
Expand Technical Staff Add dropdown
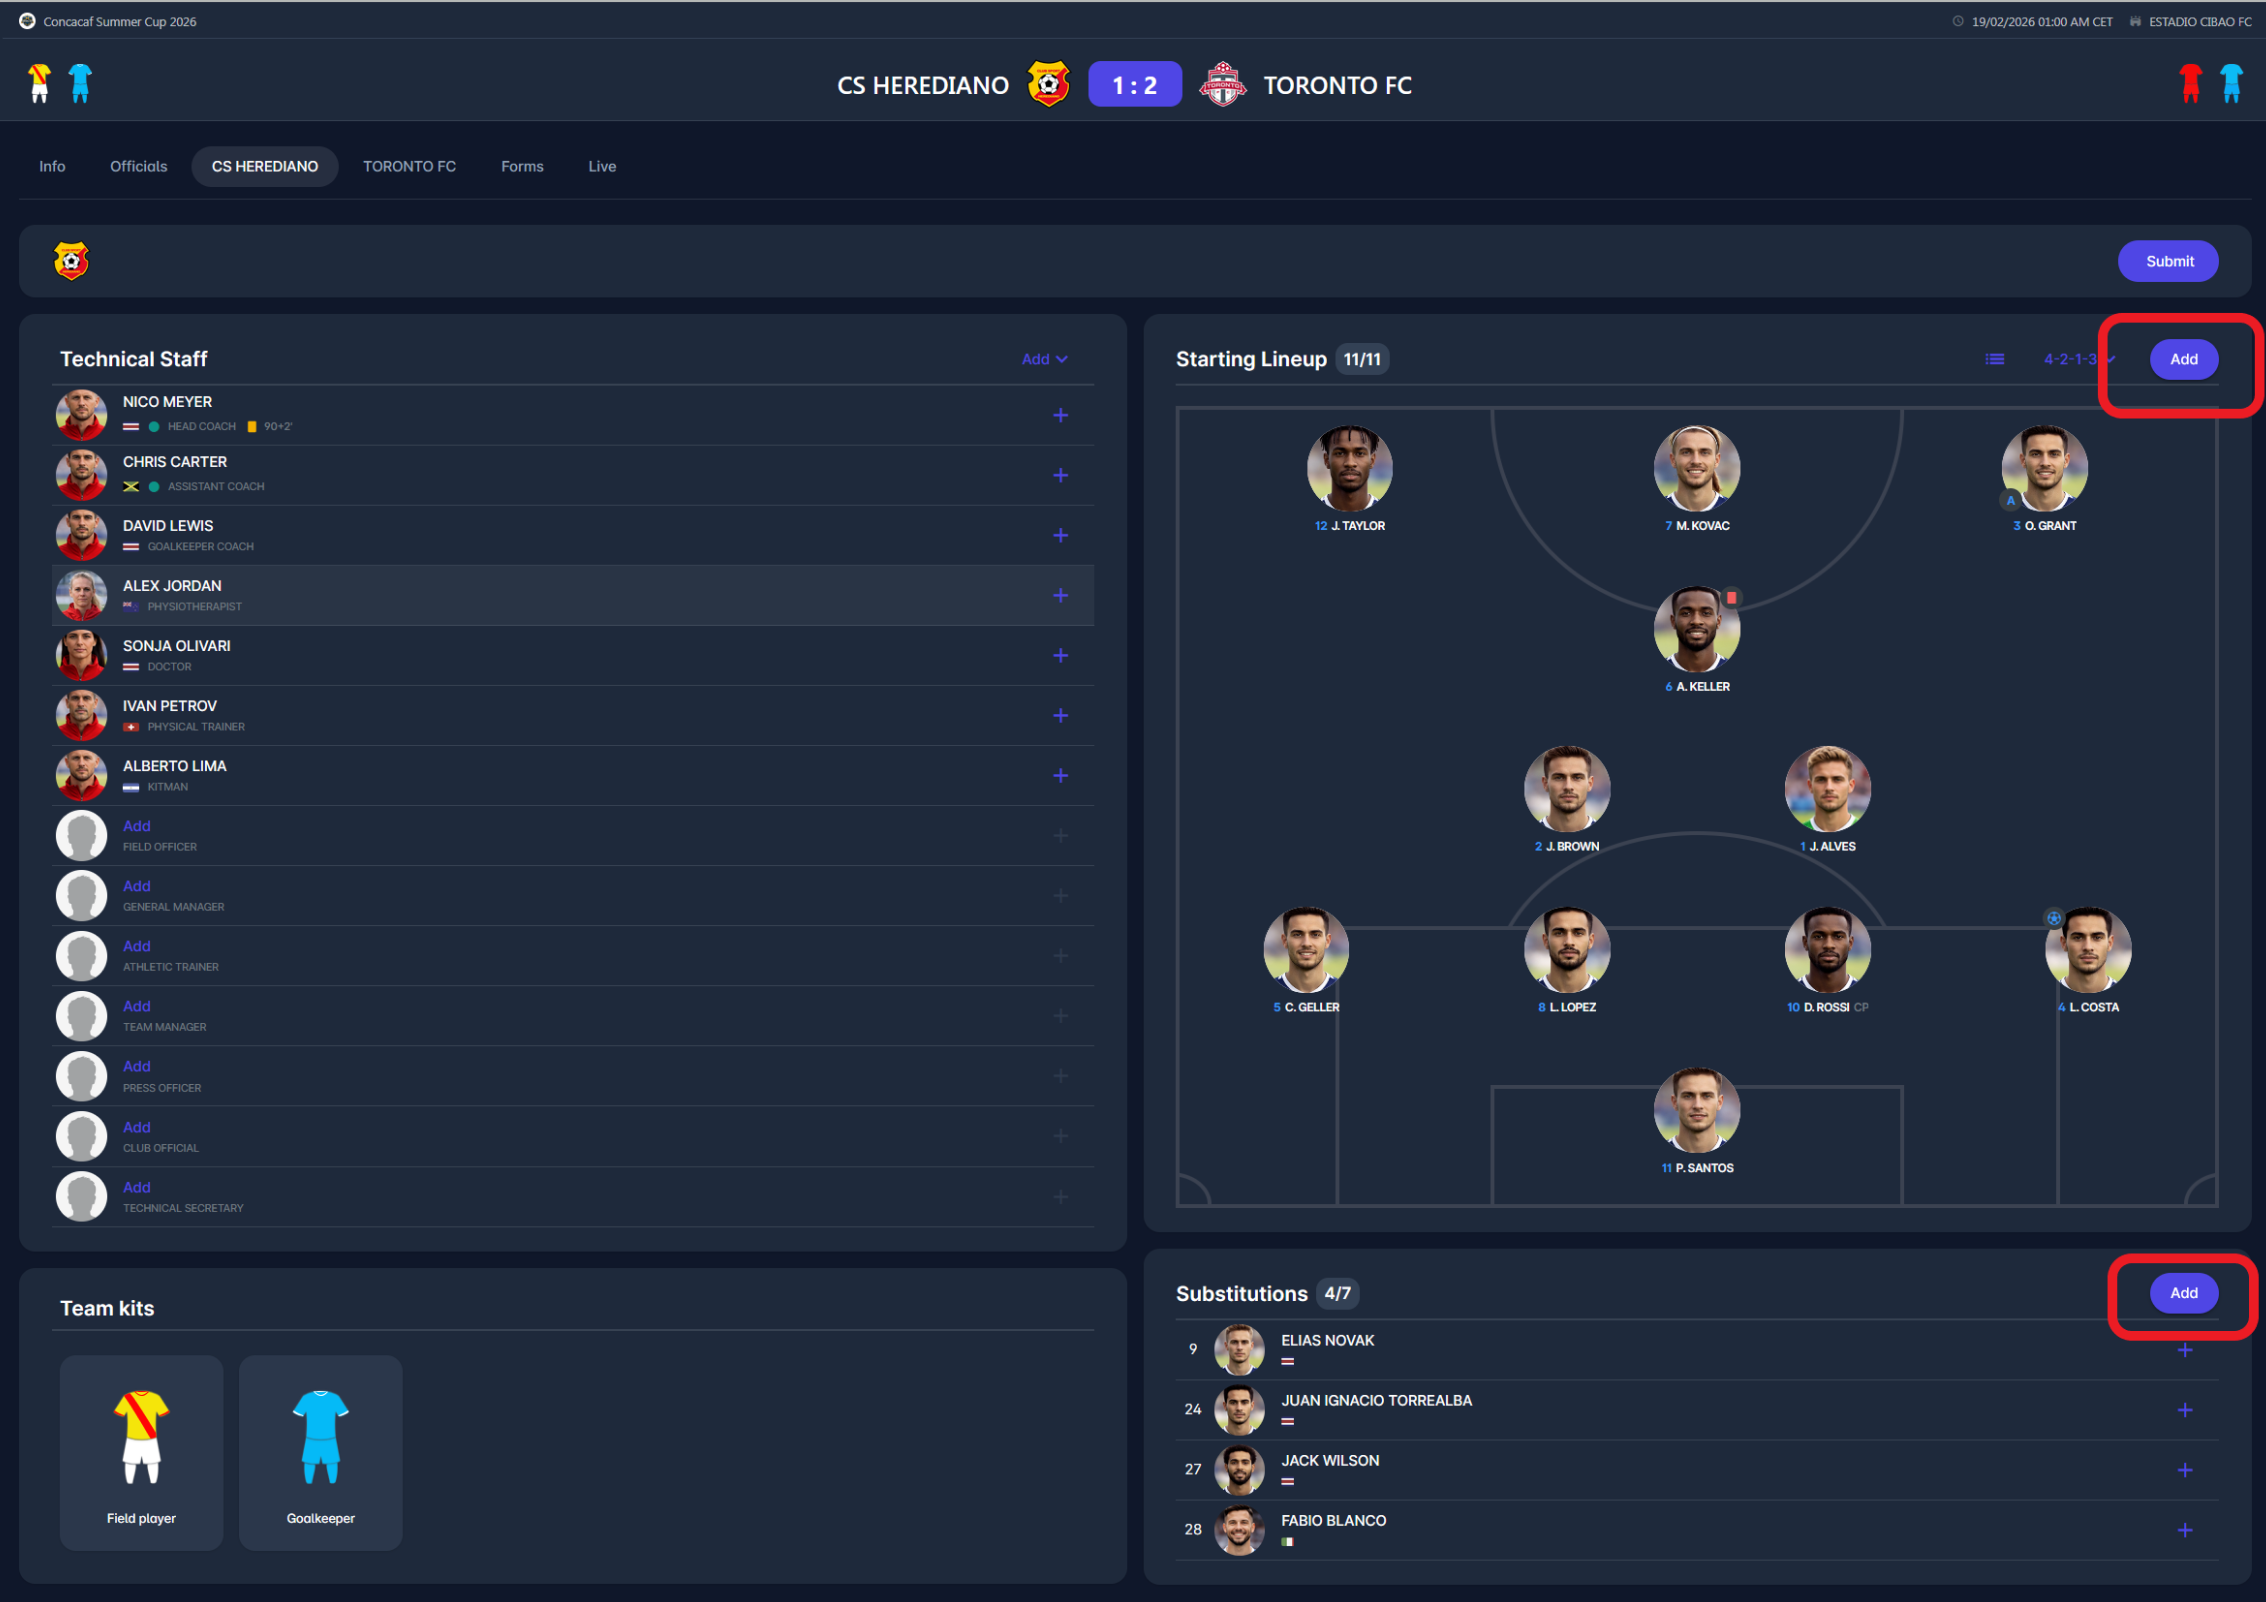(x=1044, y=359)
